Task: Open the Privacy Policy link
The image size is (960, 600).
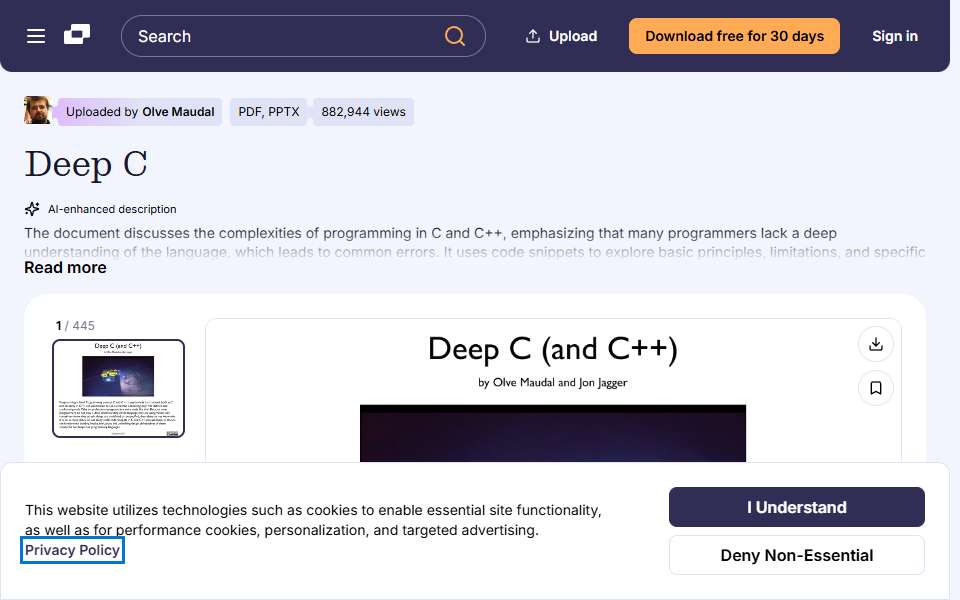Action: pyautogui.click(x=72, y=550)
